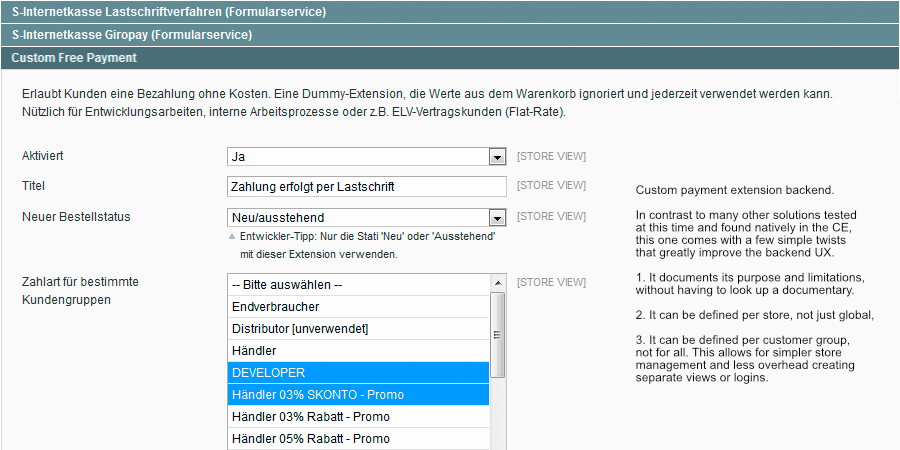The width and height of the screenshot is (900, 450).
Task: Choose Distributor [unverwendet] in the list
Action: pos(359,329)
